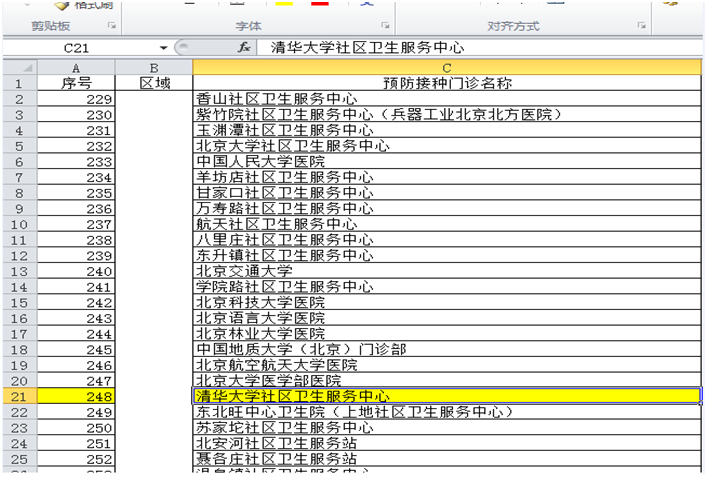The image size is (720, 478).
Task: Select cell 北京林业大学医院
Action: (447, 334)
